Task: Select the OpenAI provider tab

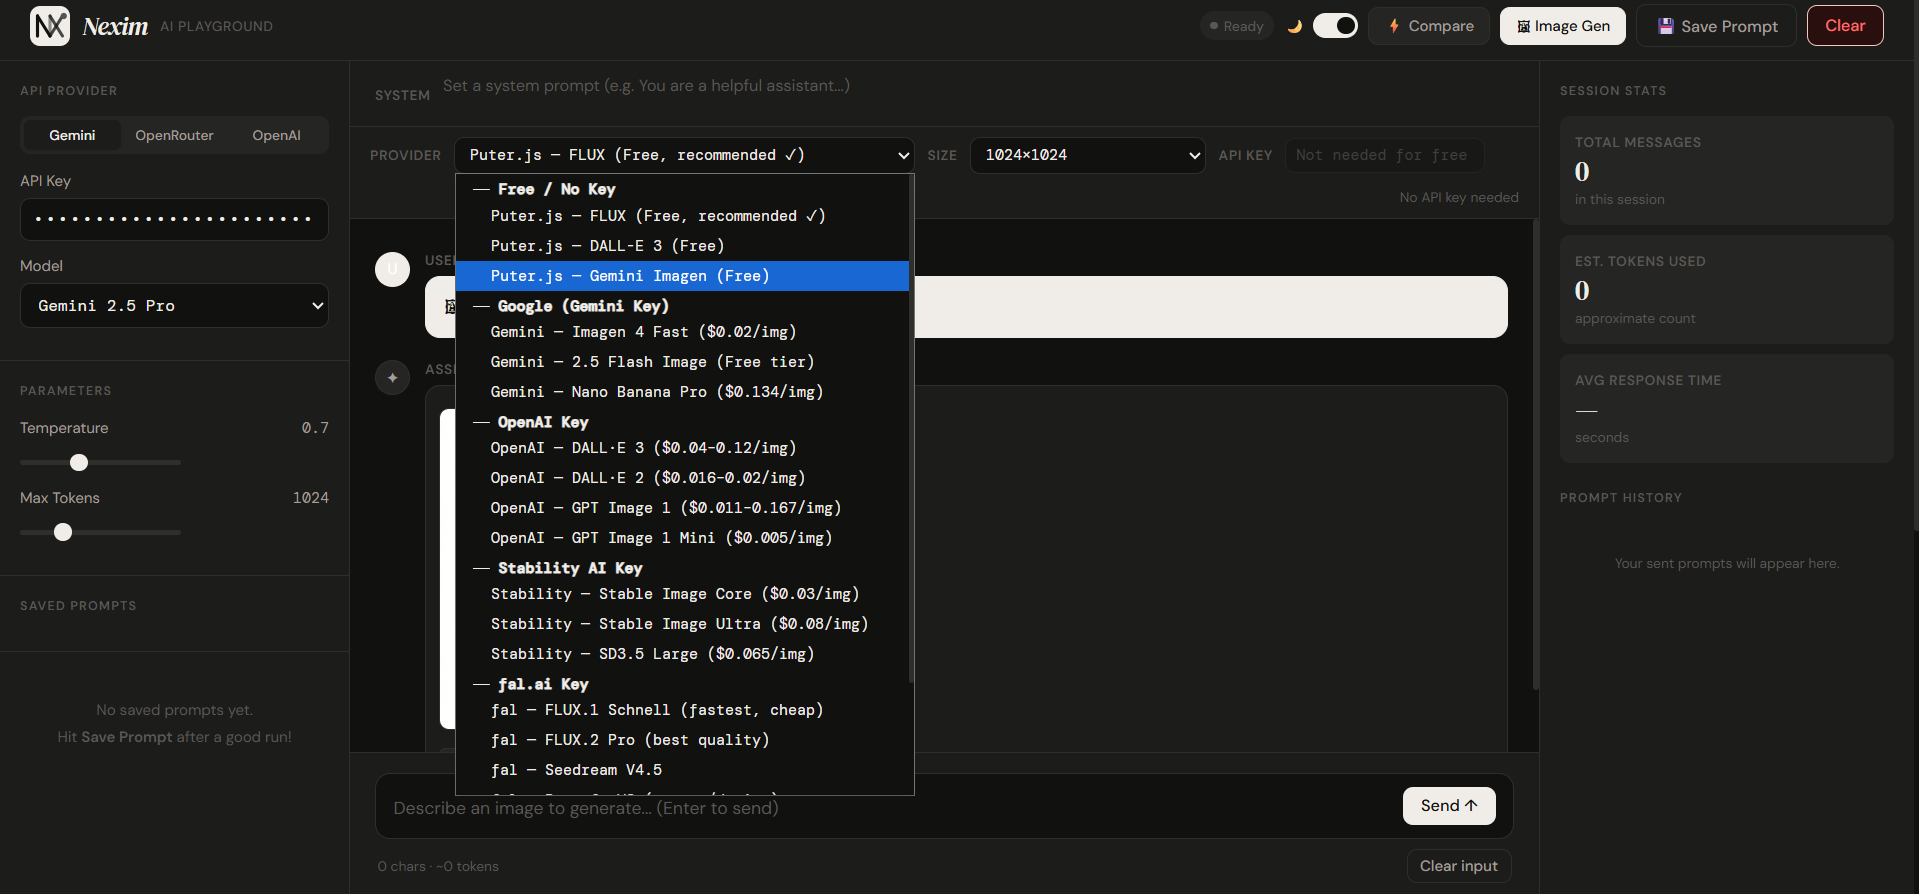Action: (x=276, y=135)
